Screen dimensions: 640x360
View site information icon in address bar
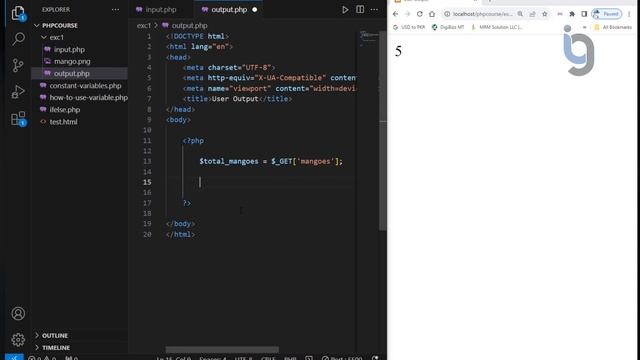(447, 14)
